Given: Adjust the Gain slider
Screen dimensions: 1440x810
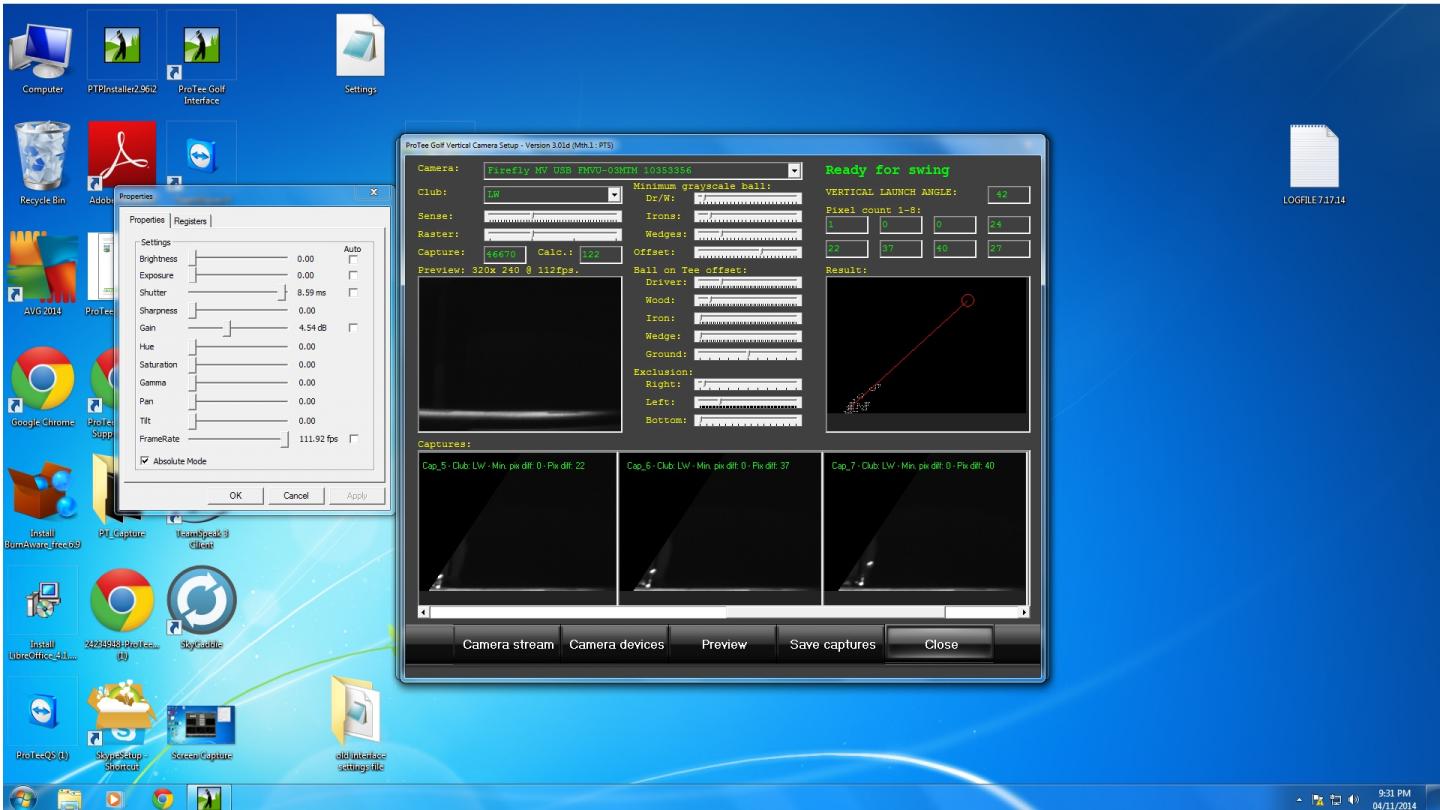Looking at the screenshot, I should 238,328.
